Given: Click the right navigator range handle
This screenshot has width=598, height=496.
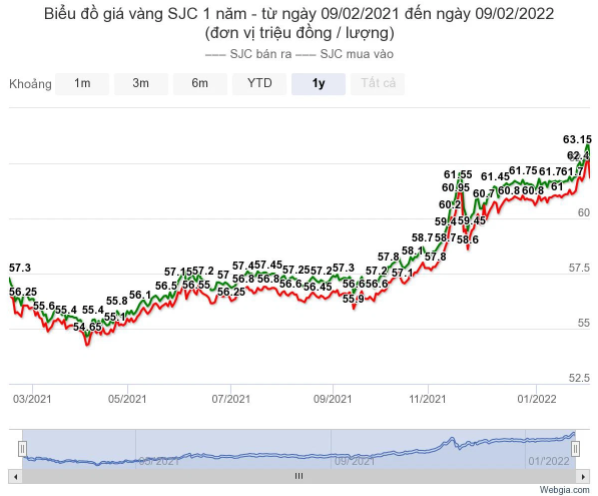Looking at the screenshot, I should pyautogui.click(x=575, y=449).
